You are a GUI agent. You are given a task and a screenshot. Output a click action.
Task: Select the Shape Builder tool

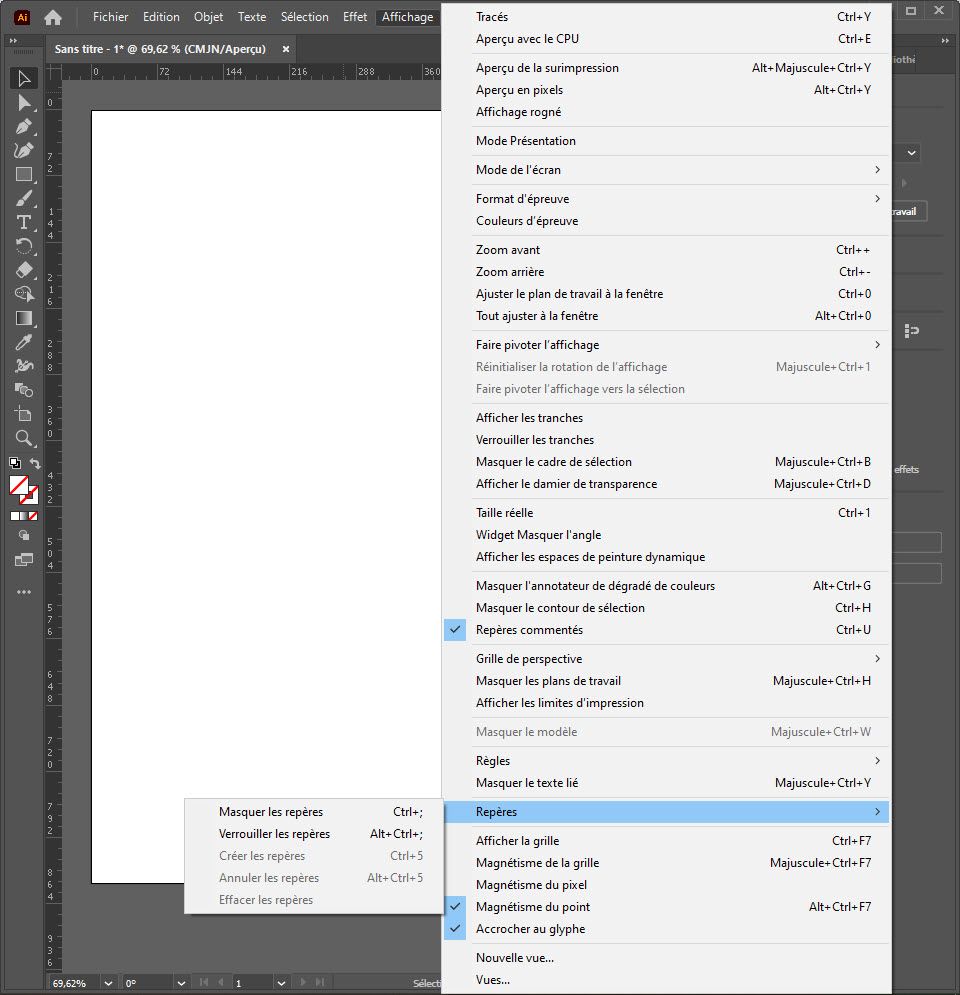(23, 294)
